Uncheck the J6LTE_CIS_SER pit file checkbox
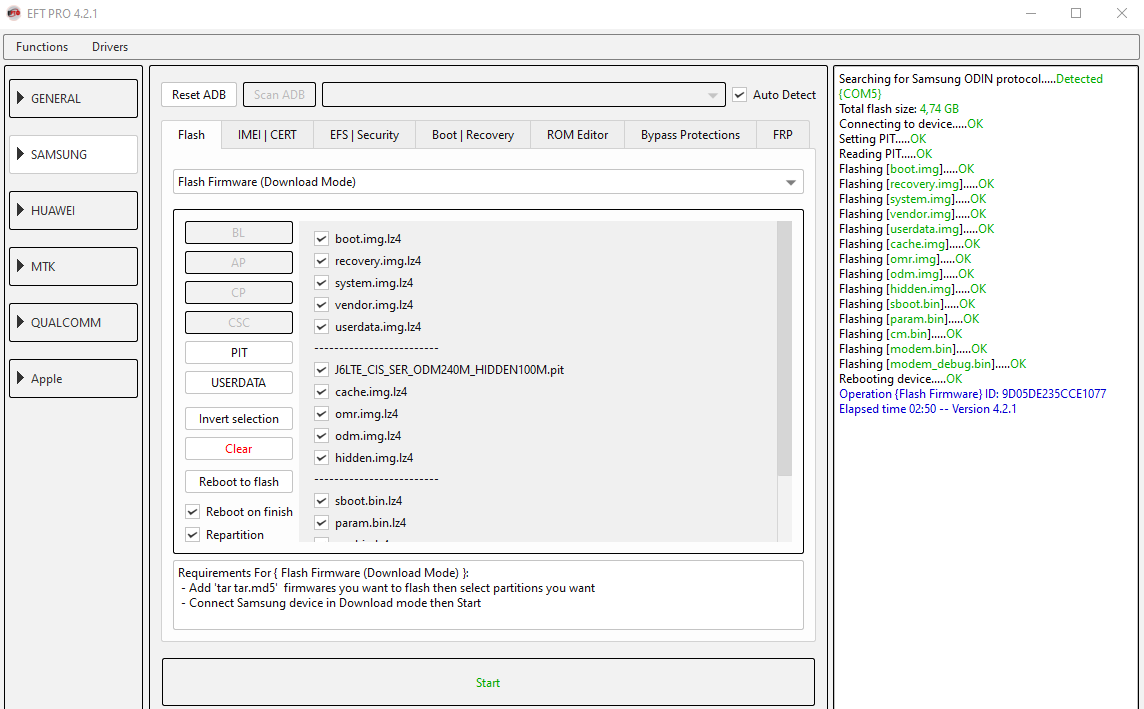The height and width of the screenshot is (709, 1144). (321, 370)
